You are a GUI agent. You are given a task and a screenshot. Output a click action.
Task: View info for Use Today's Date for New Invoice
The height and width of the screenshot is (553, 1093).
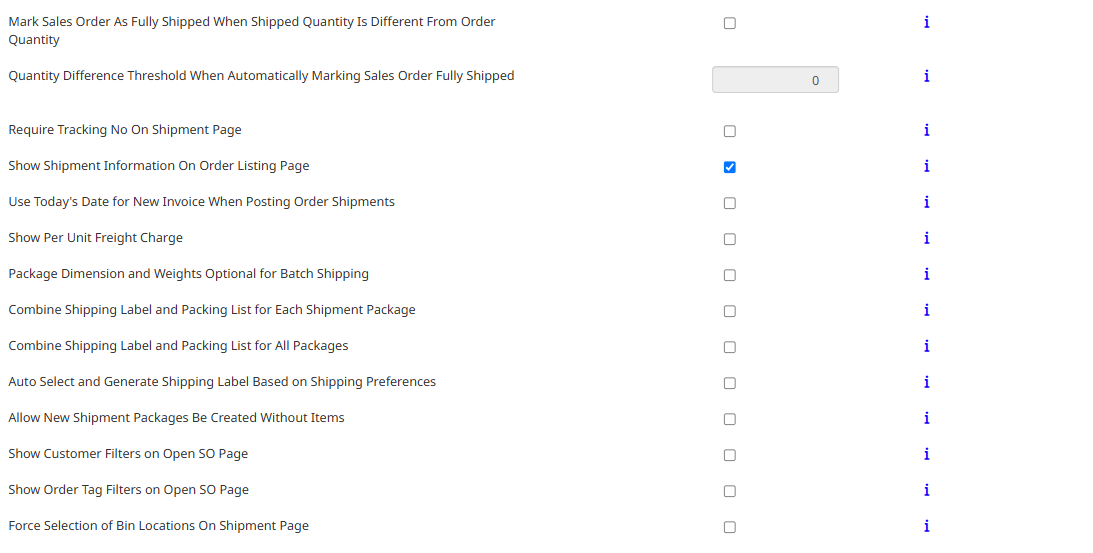coord(926,202)
